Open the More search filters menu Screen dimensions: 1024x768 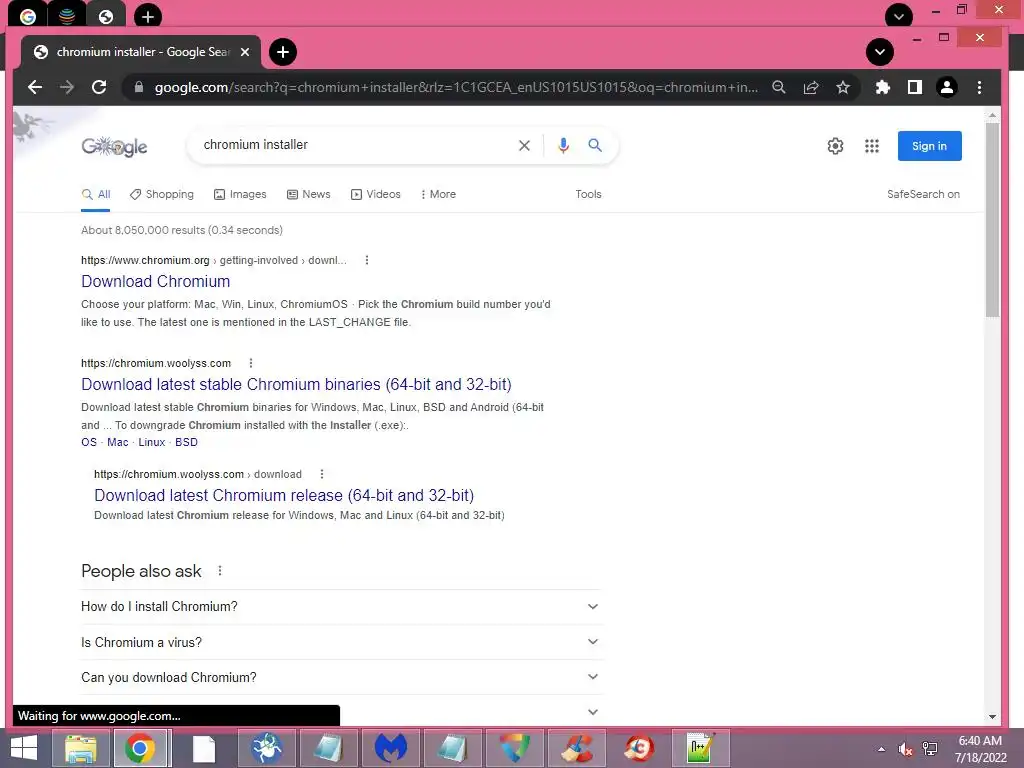[438, 194]
